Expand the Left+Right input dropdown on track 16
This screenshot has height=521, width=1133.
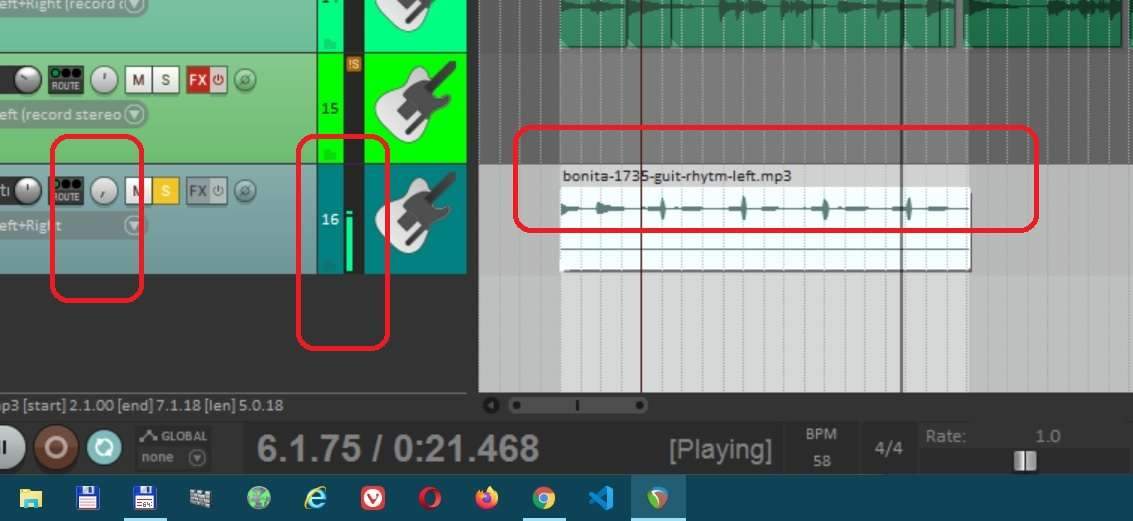coord(134,225)
